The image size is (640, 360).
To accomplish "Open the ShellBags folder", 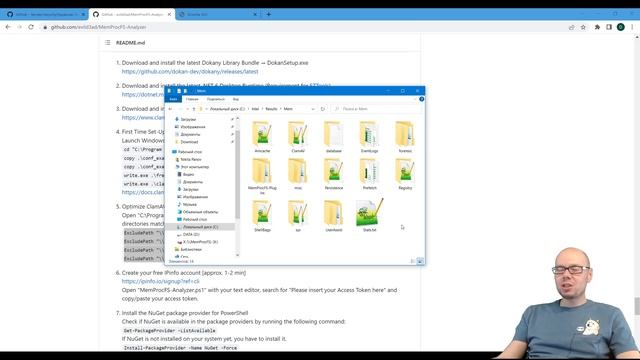I will 262,216.
